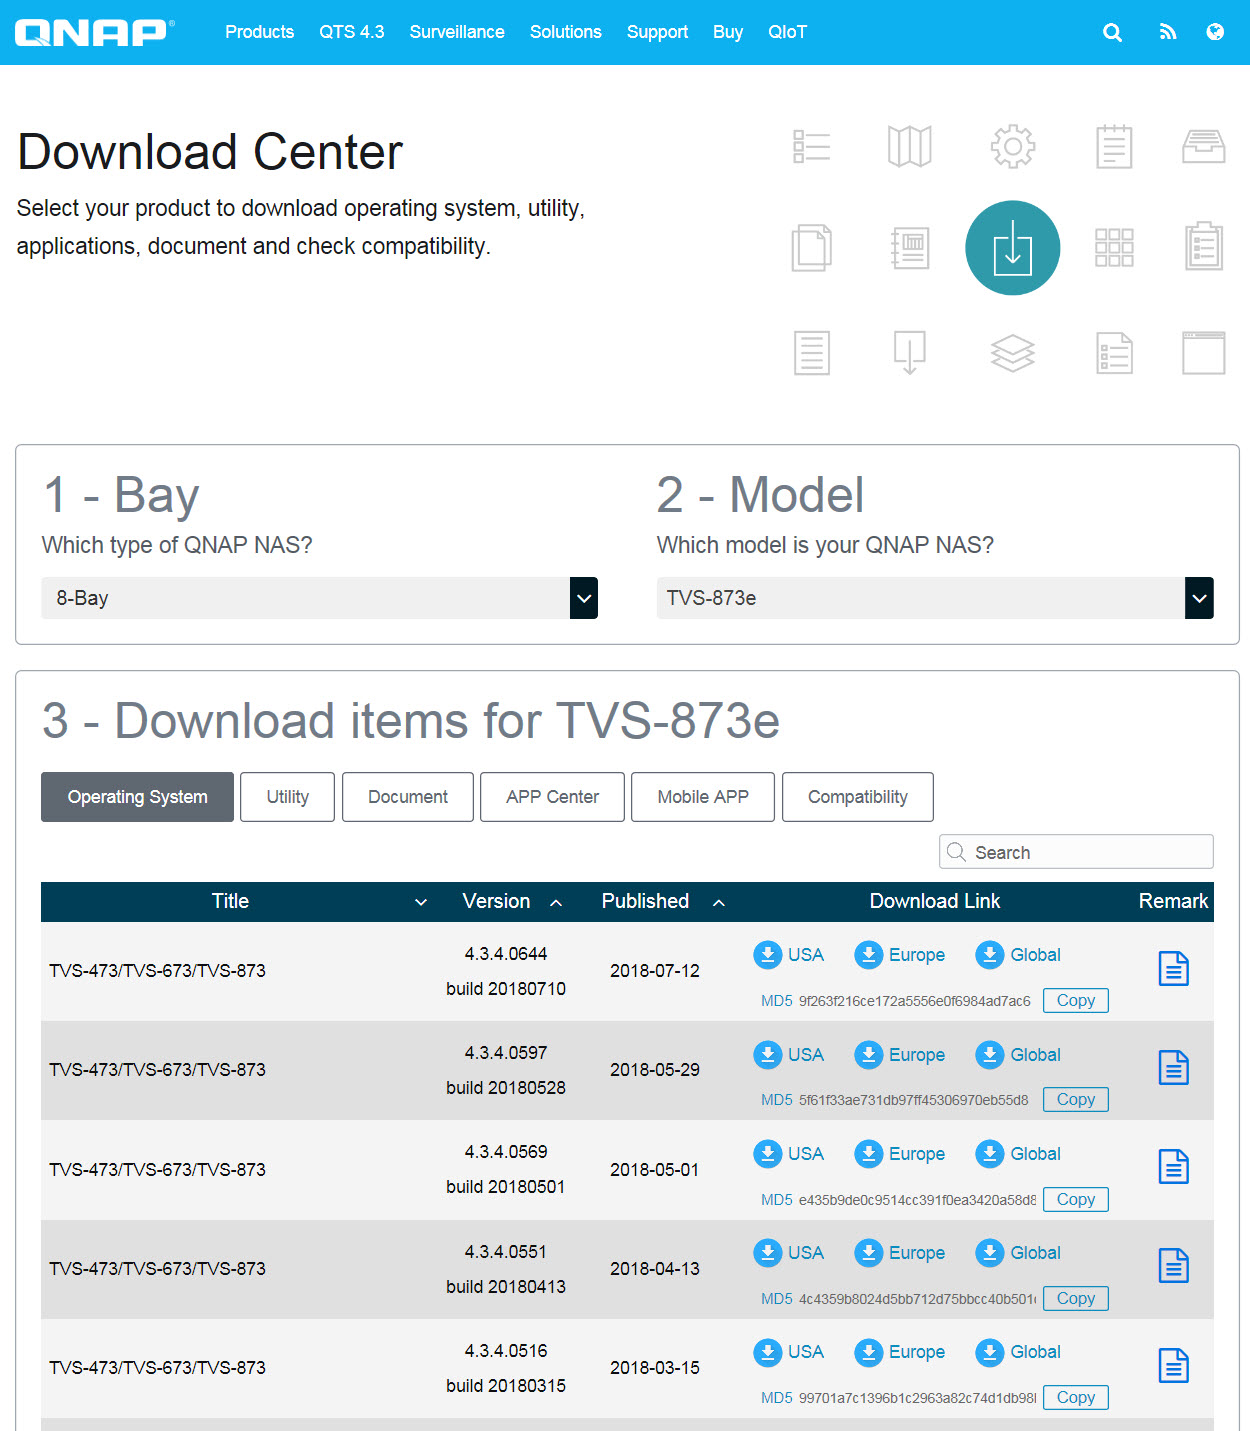Click the Download Center heading
This screenshot has width=1250, height=1431.
[x=210, y=152]
